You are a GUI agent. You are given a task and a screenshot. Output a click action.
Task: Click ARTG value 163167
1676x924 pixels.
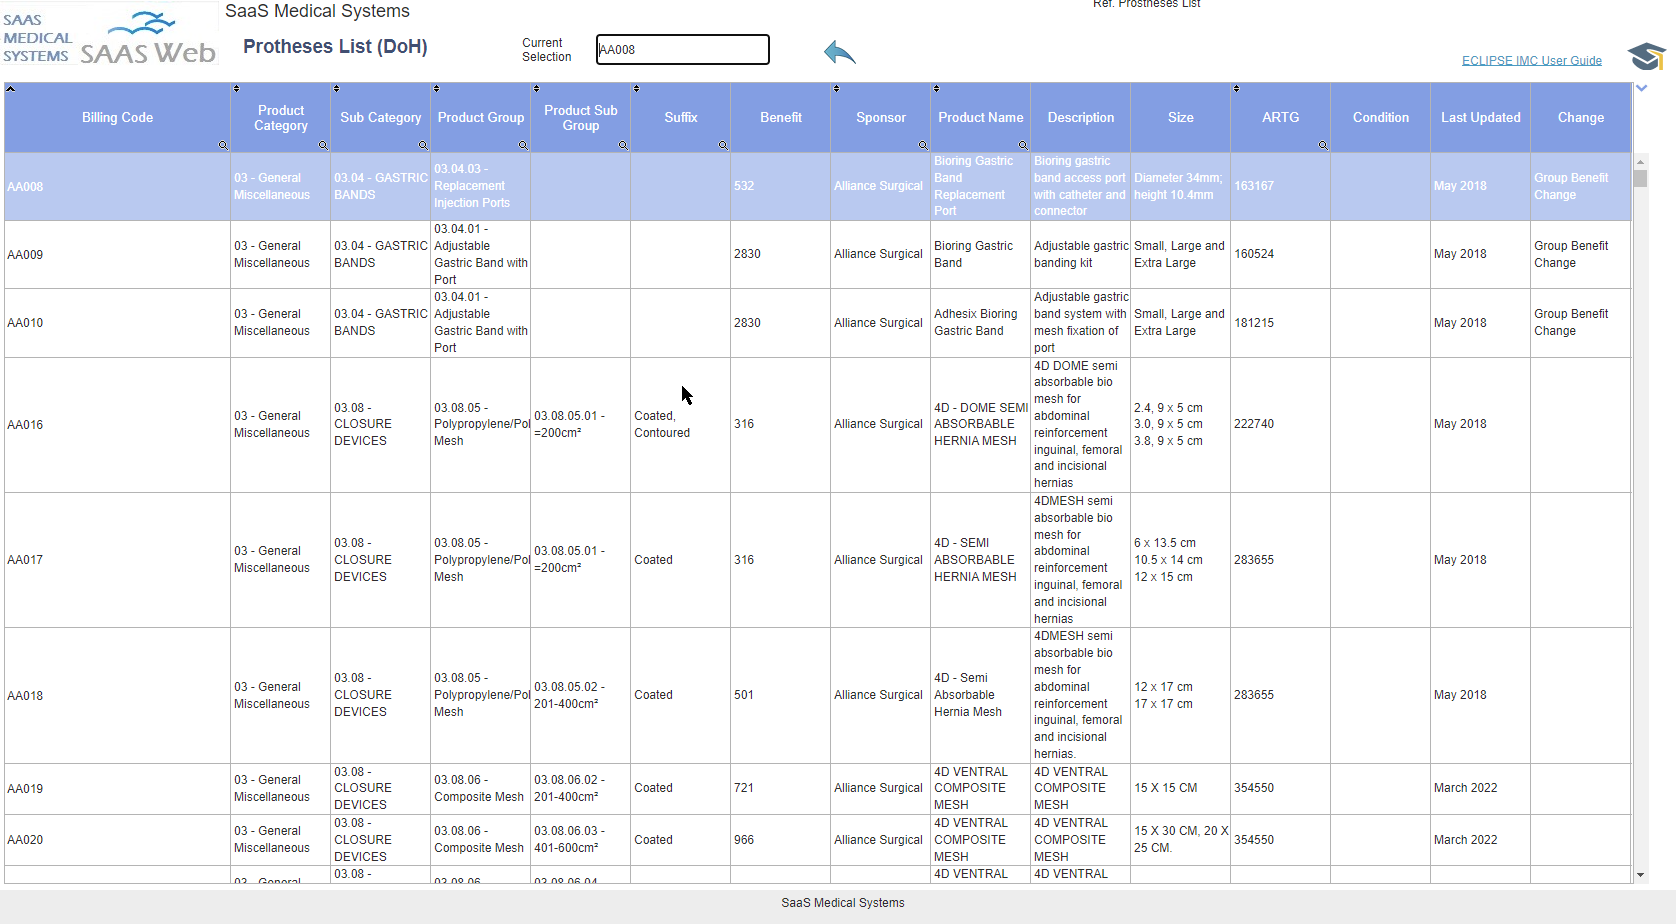tap(1254, 186)
